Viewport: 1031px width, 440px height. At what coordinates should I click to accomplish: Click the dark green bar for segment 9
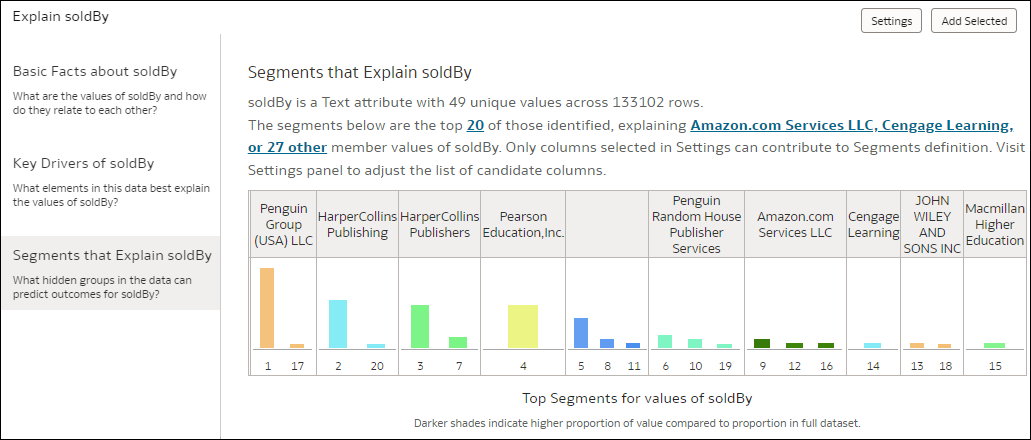[x=762, y=343]
